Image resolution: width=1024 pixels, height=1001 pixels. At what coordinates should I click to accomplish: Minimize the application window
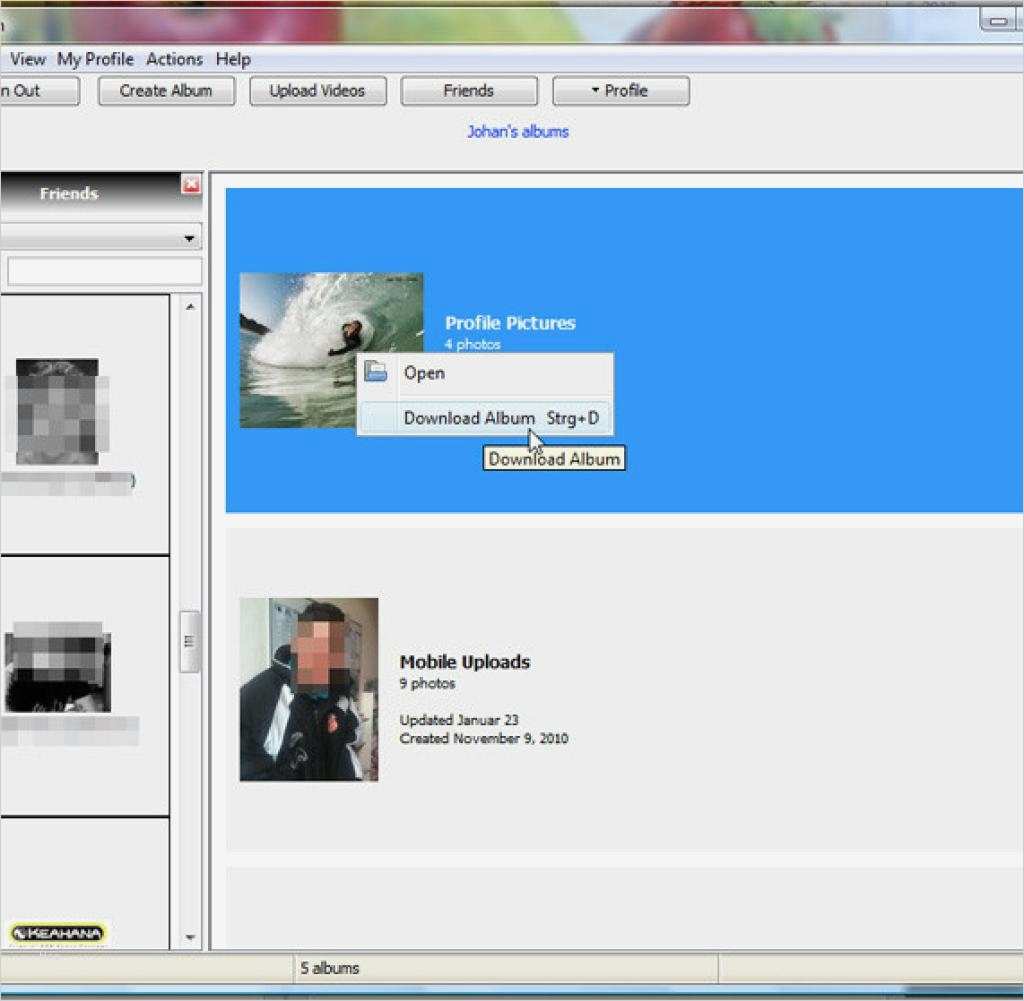[997, 22]
